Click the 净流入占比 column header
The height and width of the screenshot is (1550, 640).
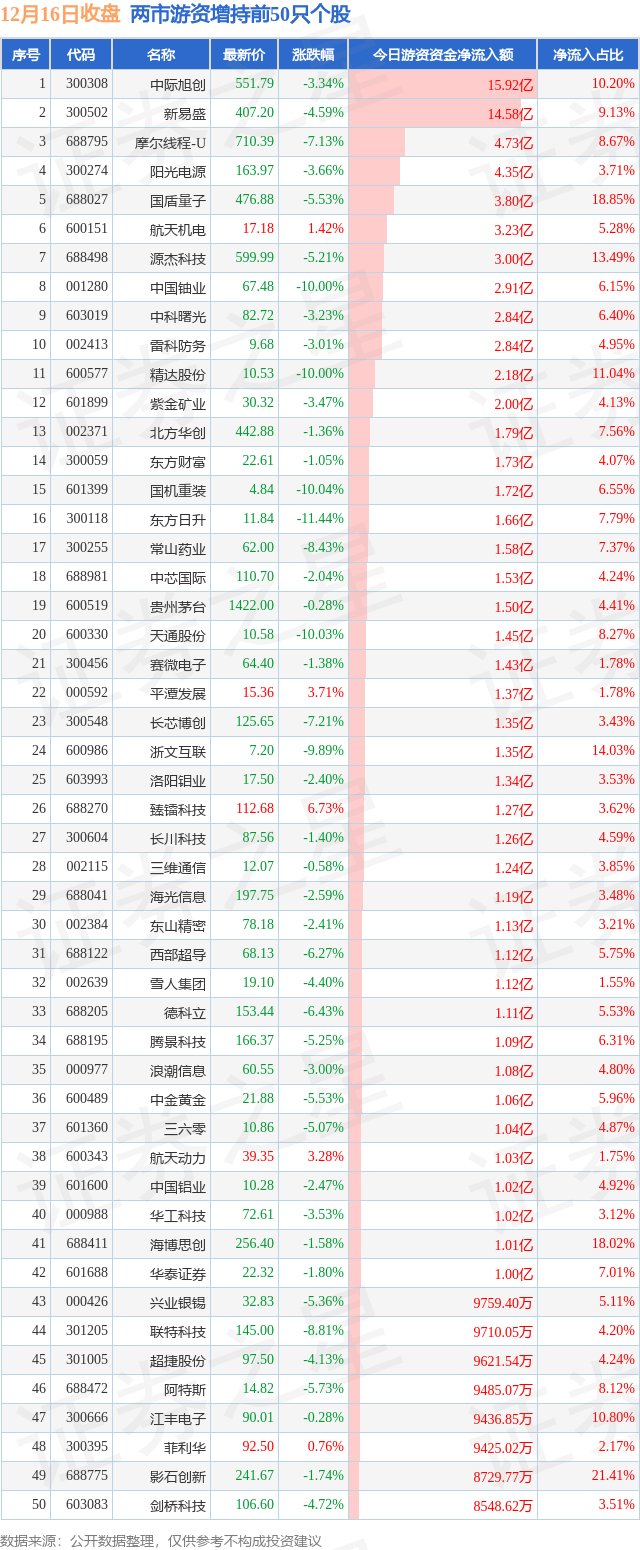(589, 55)
